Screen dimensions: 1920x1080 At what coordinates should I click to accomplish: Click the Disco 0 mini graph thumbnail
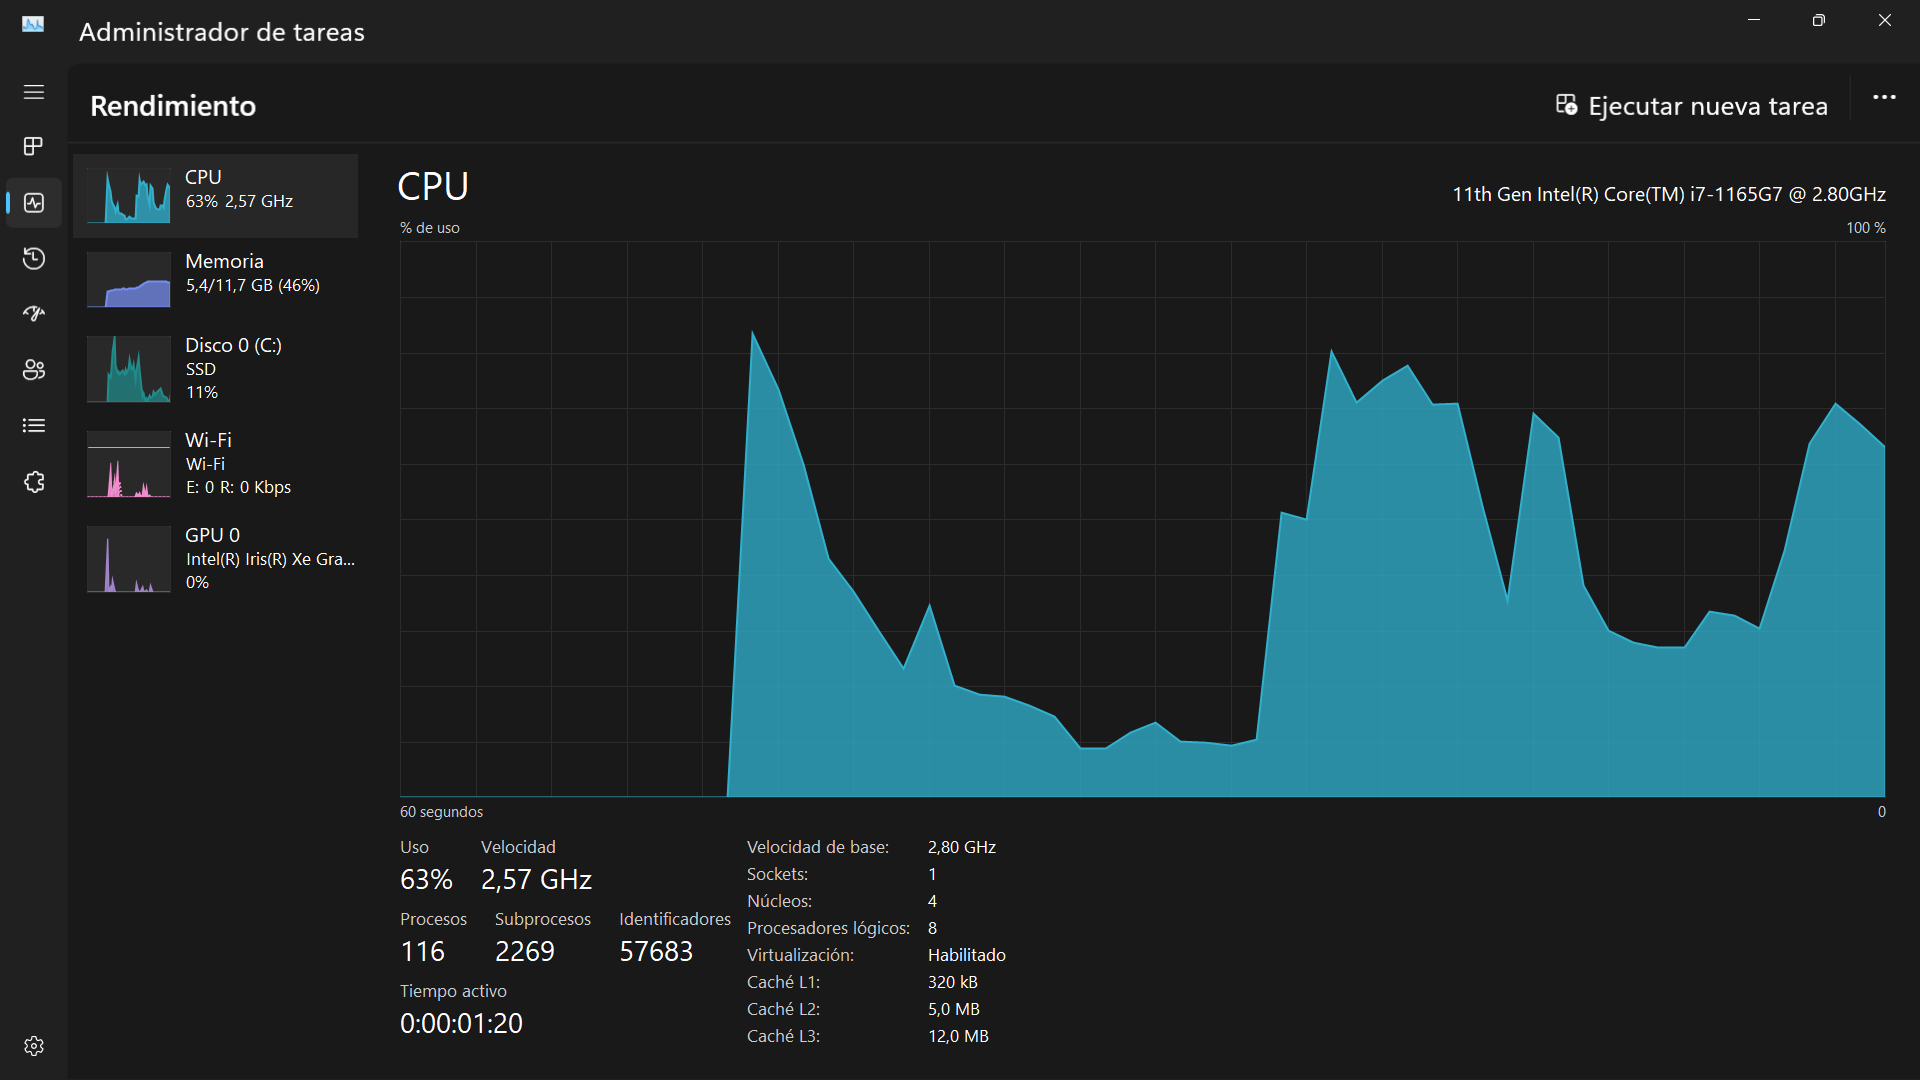129,369
